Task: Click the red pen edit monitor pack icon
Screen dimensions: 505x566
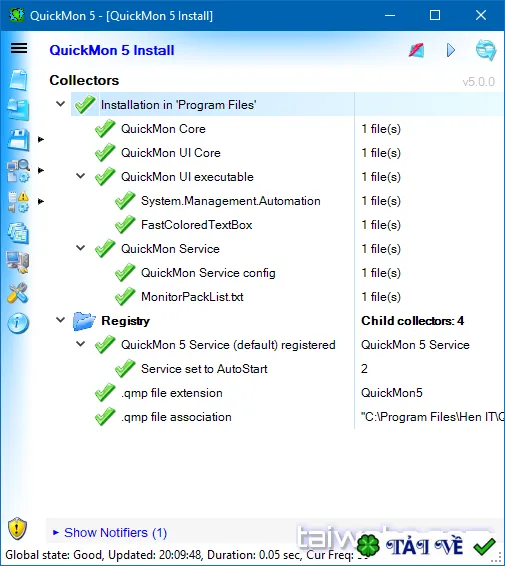Action: click(x=416, y=50)
